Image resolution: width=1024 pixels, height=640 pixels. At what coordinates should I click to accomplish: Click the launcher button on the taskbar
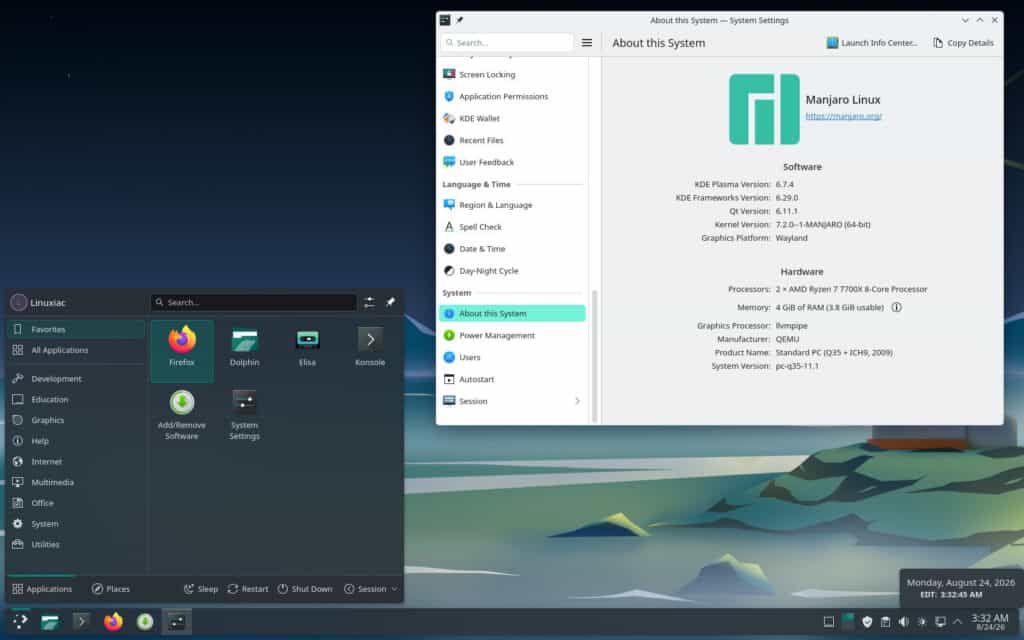[20, 622]
